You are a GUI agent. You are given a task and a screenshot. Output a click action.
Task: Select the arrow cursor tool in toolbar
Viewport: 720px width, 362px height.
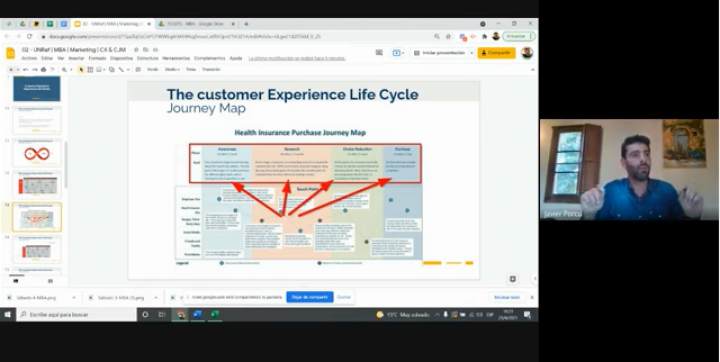click(x=81, y=70)
